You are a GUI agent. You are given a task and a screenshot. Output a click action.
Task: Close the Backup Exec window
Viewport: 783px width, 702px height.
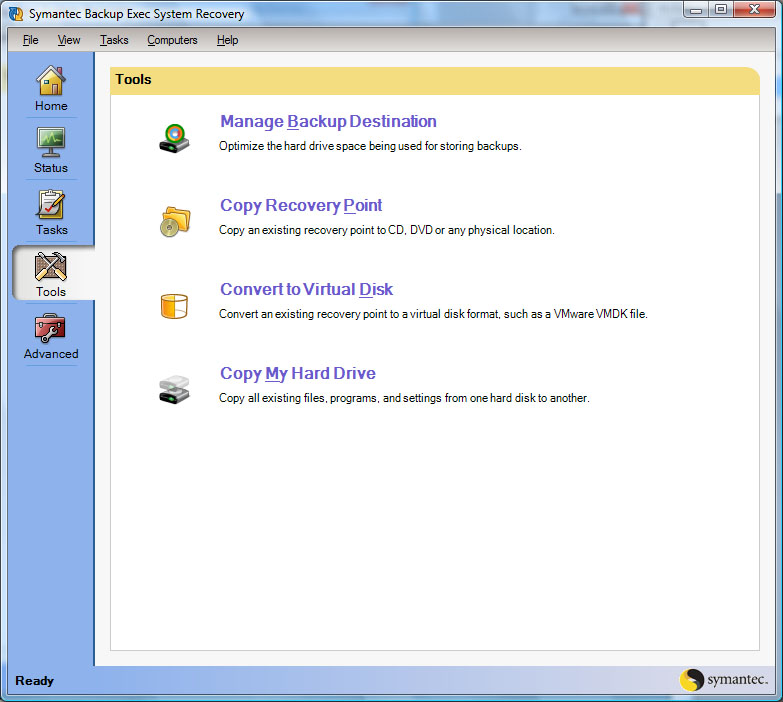[754, 9]
